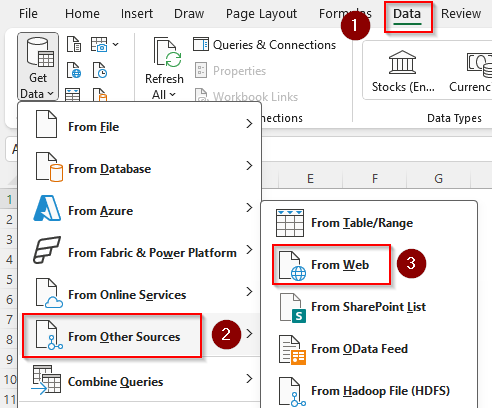492x408 pixels.
Task: Expand From Fabric & Power Platform arrow
Action: (249, 250)
